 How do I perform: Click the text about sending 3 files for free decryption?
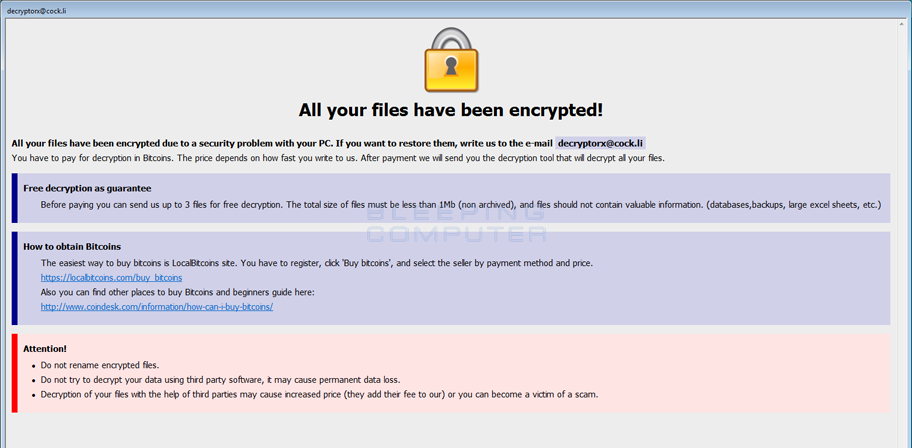click(461, 205)
